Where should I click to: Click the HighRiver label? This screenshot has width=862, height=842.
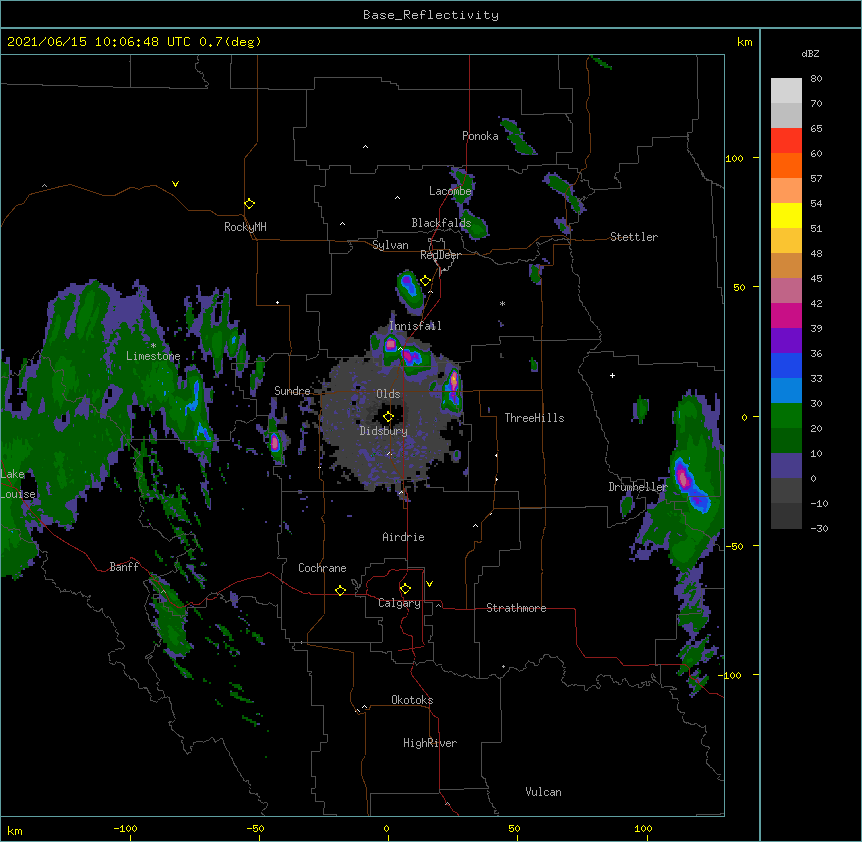point(430,743)
